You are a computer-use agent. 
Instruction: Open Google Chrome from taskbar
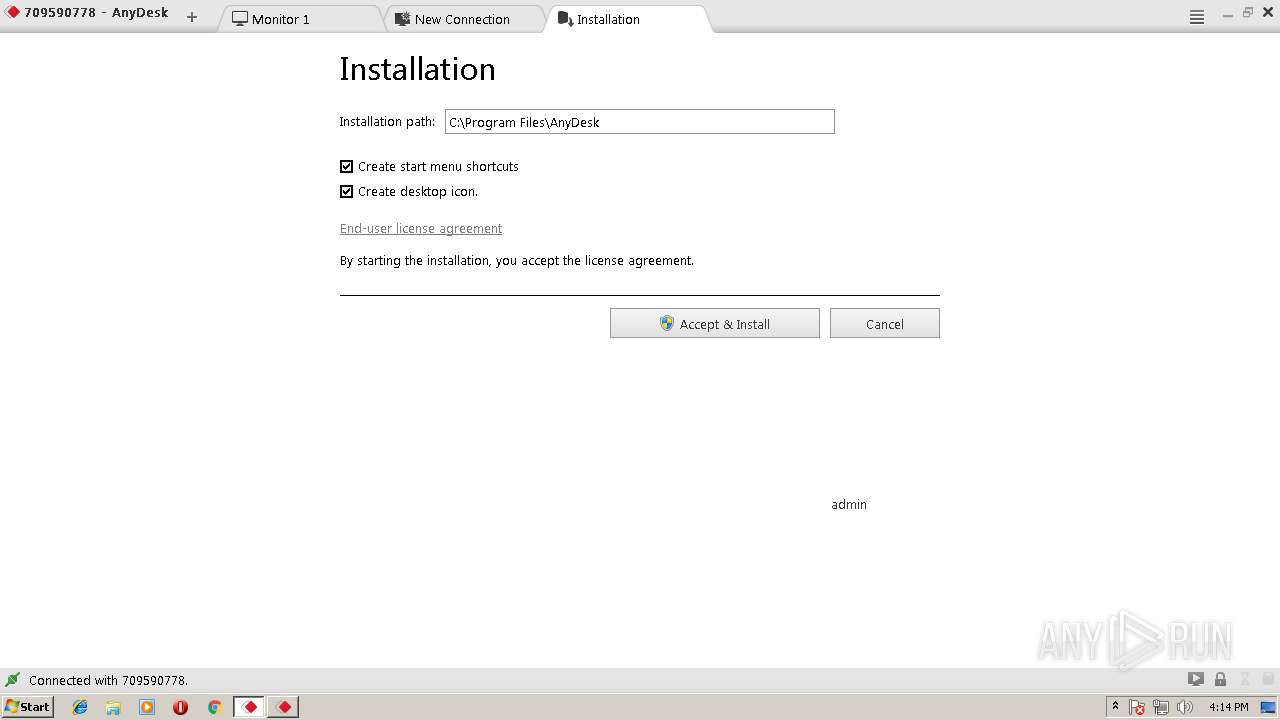point(214,707)
